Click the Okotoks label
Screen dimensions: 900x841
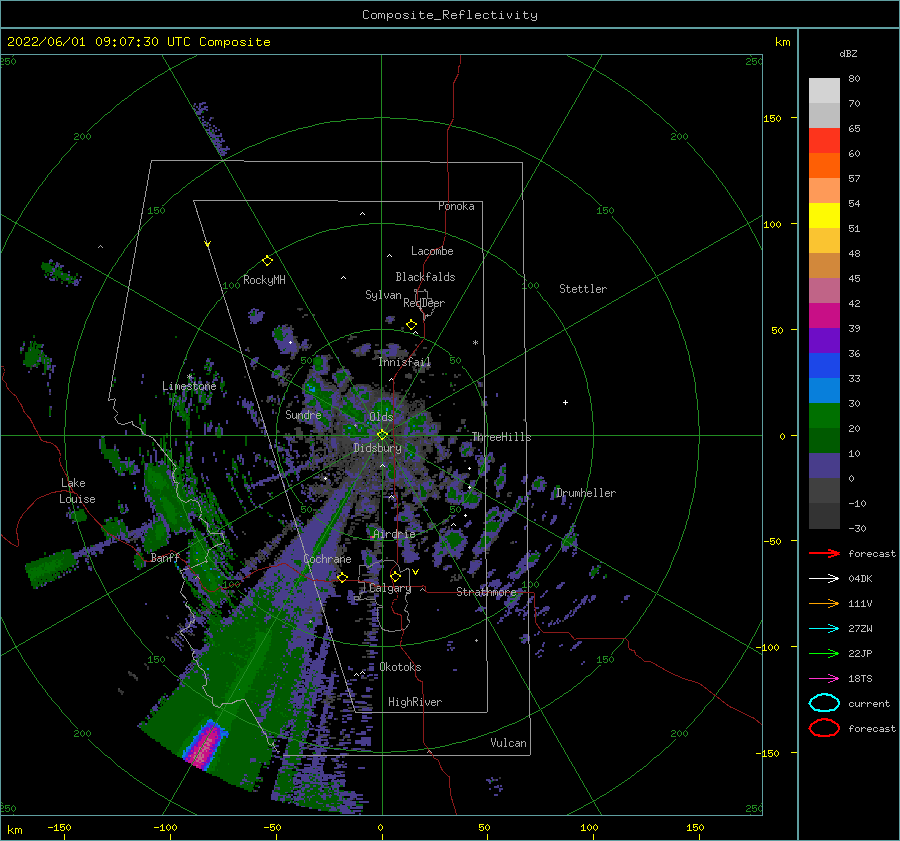pos(400,667)
